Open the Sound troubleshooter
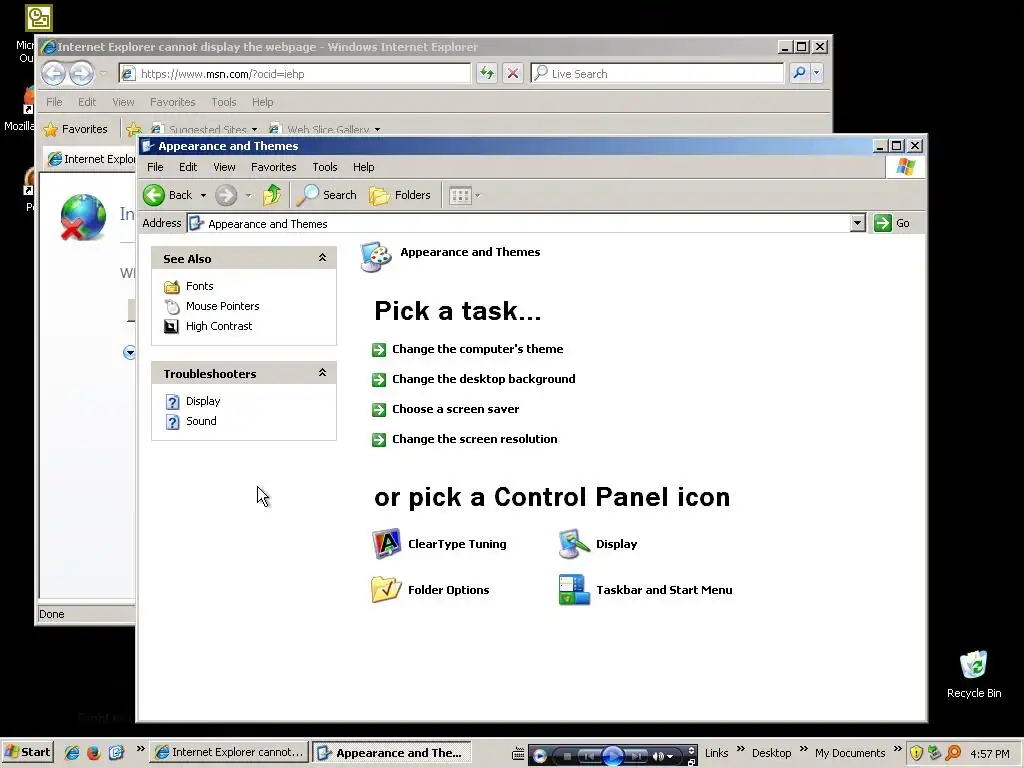This screenshot has height=768, width=1024. click(200, 421)
